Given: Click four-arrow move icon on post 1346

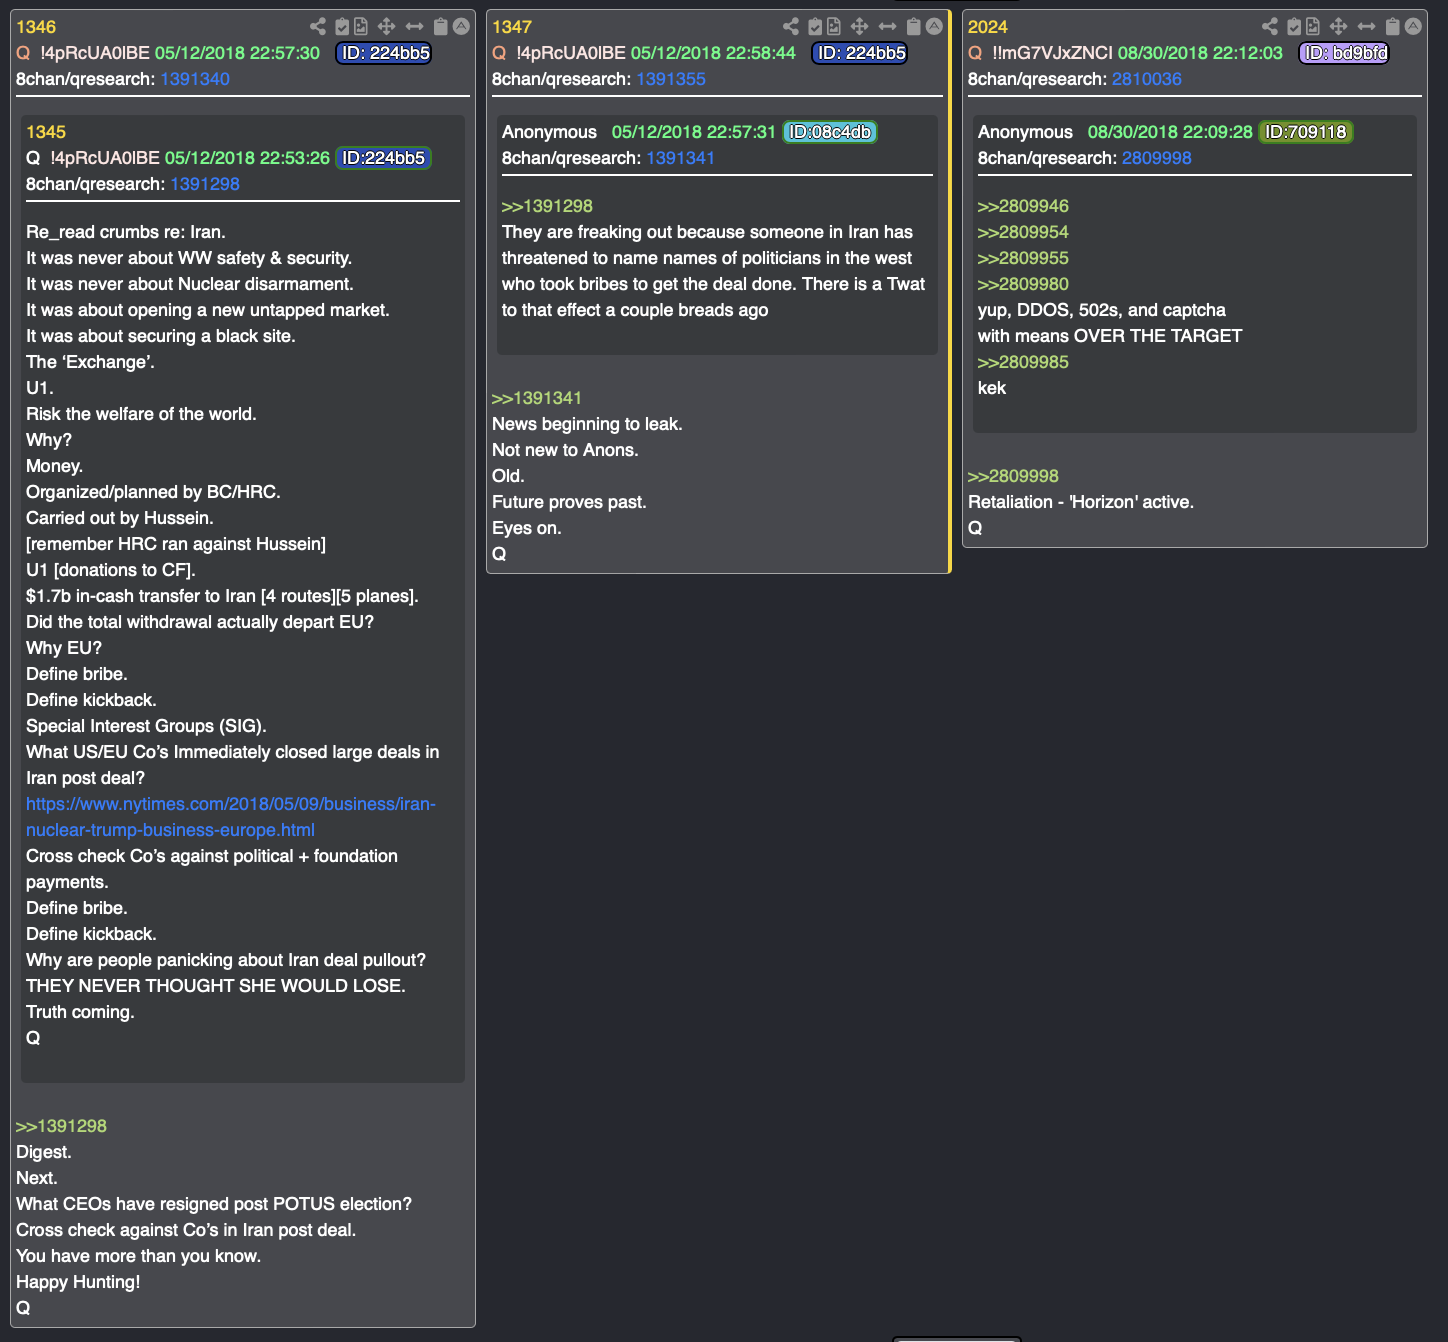Looking at the screenshot, I should tap(386, 27).
